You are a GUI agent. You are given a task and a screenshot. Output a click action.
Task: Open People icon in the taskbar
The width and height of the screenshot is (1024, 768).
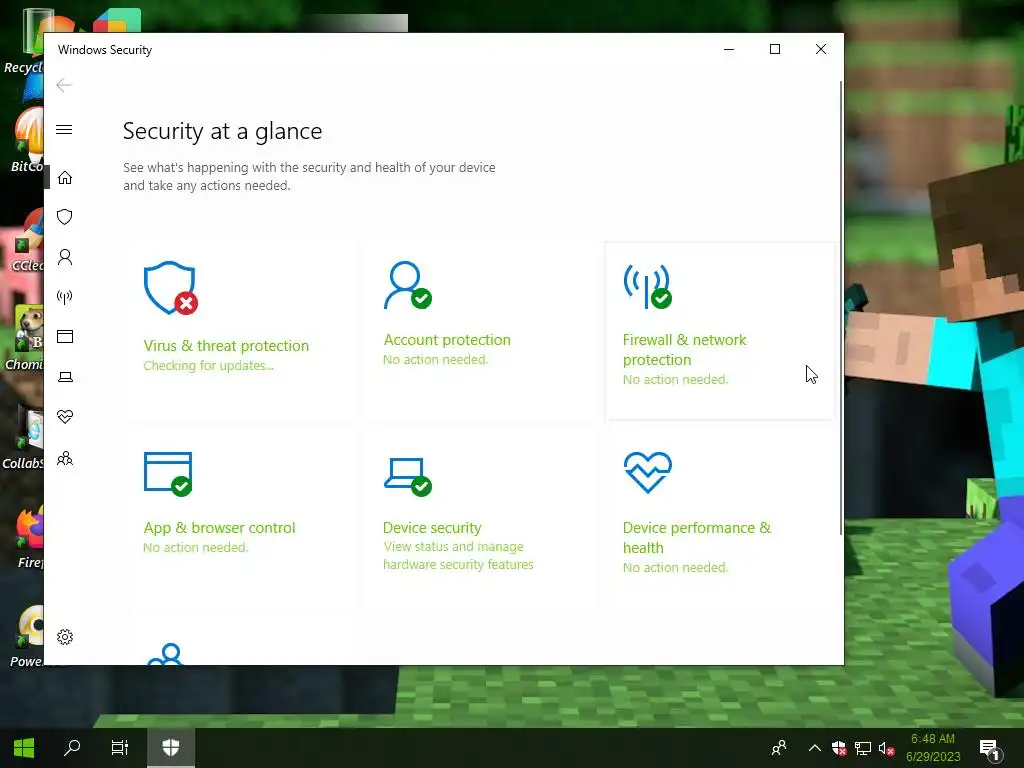(x=779, y=748)
